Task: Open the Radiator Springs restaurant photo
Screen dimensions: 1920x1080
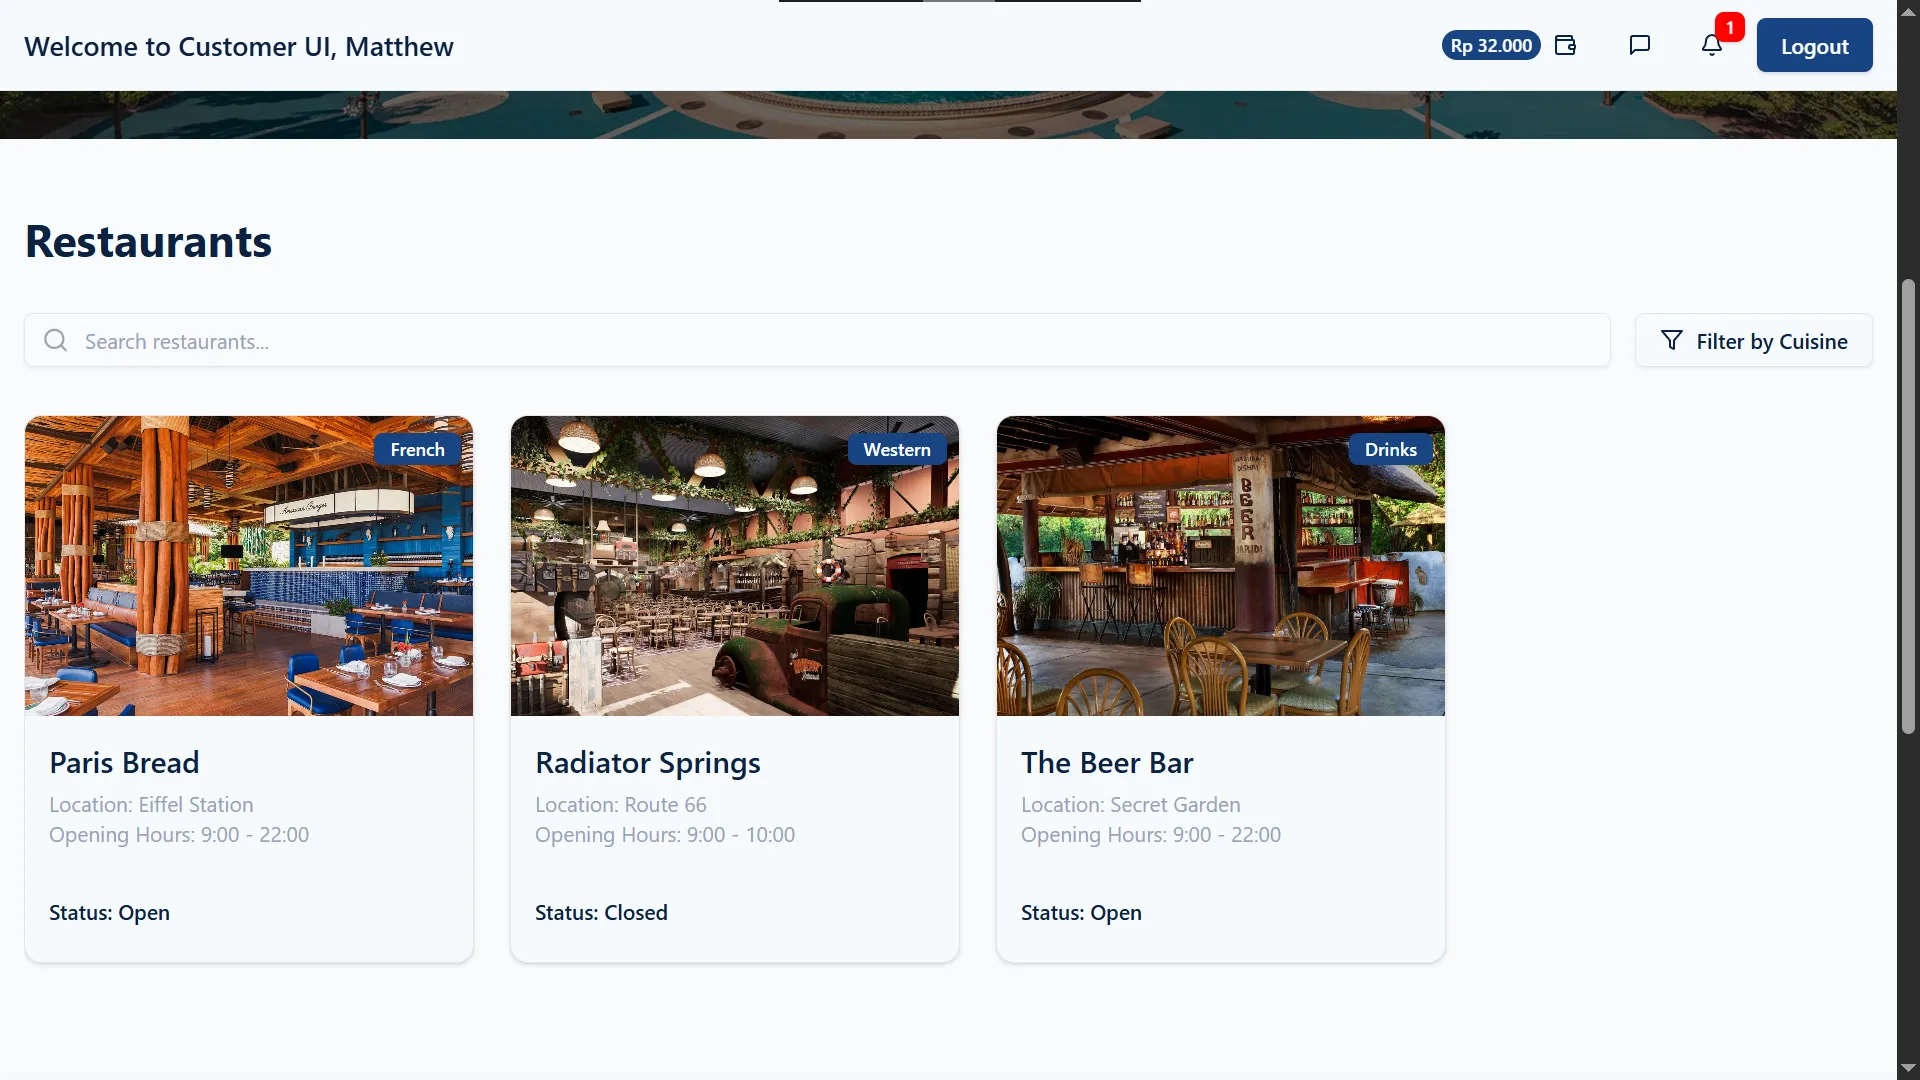Action: [x=735, y=566]
